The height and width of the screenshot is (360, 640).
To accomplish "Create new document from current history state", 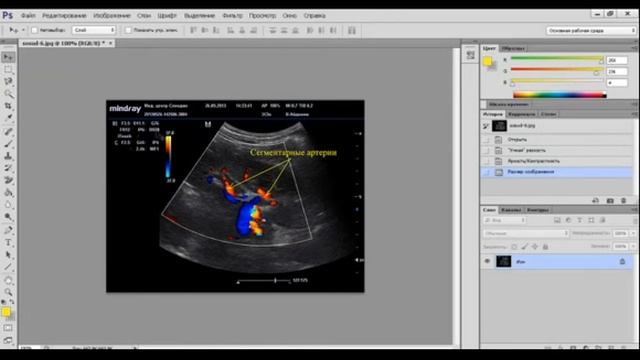I will (x=596, y=200).
